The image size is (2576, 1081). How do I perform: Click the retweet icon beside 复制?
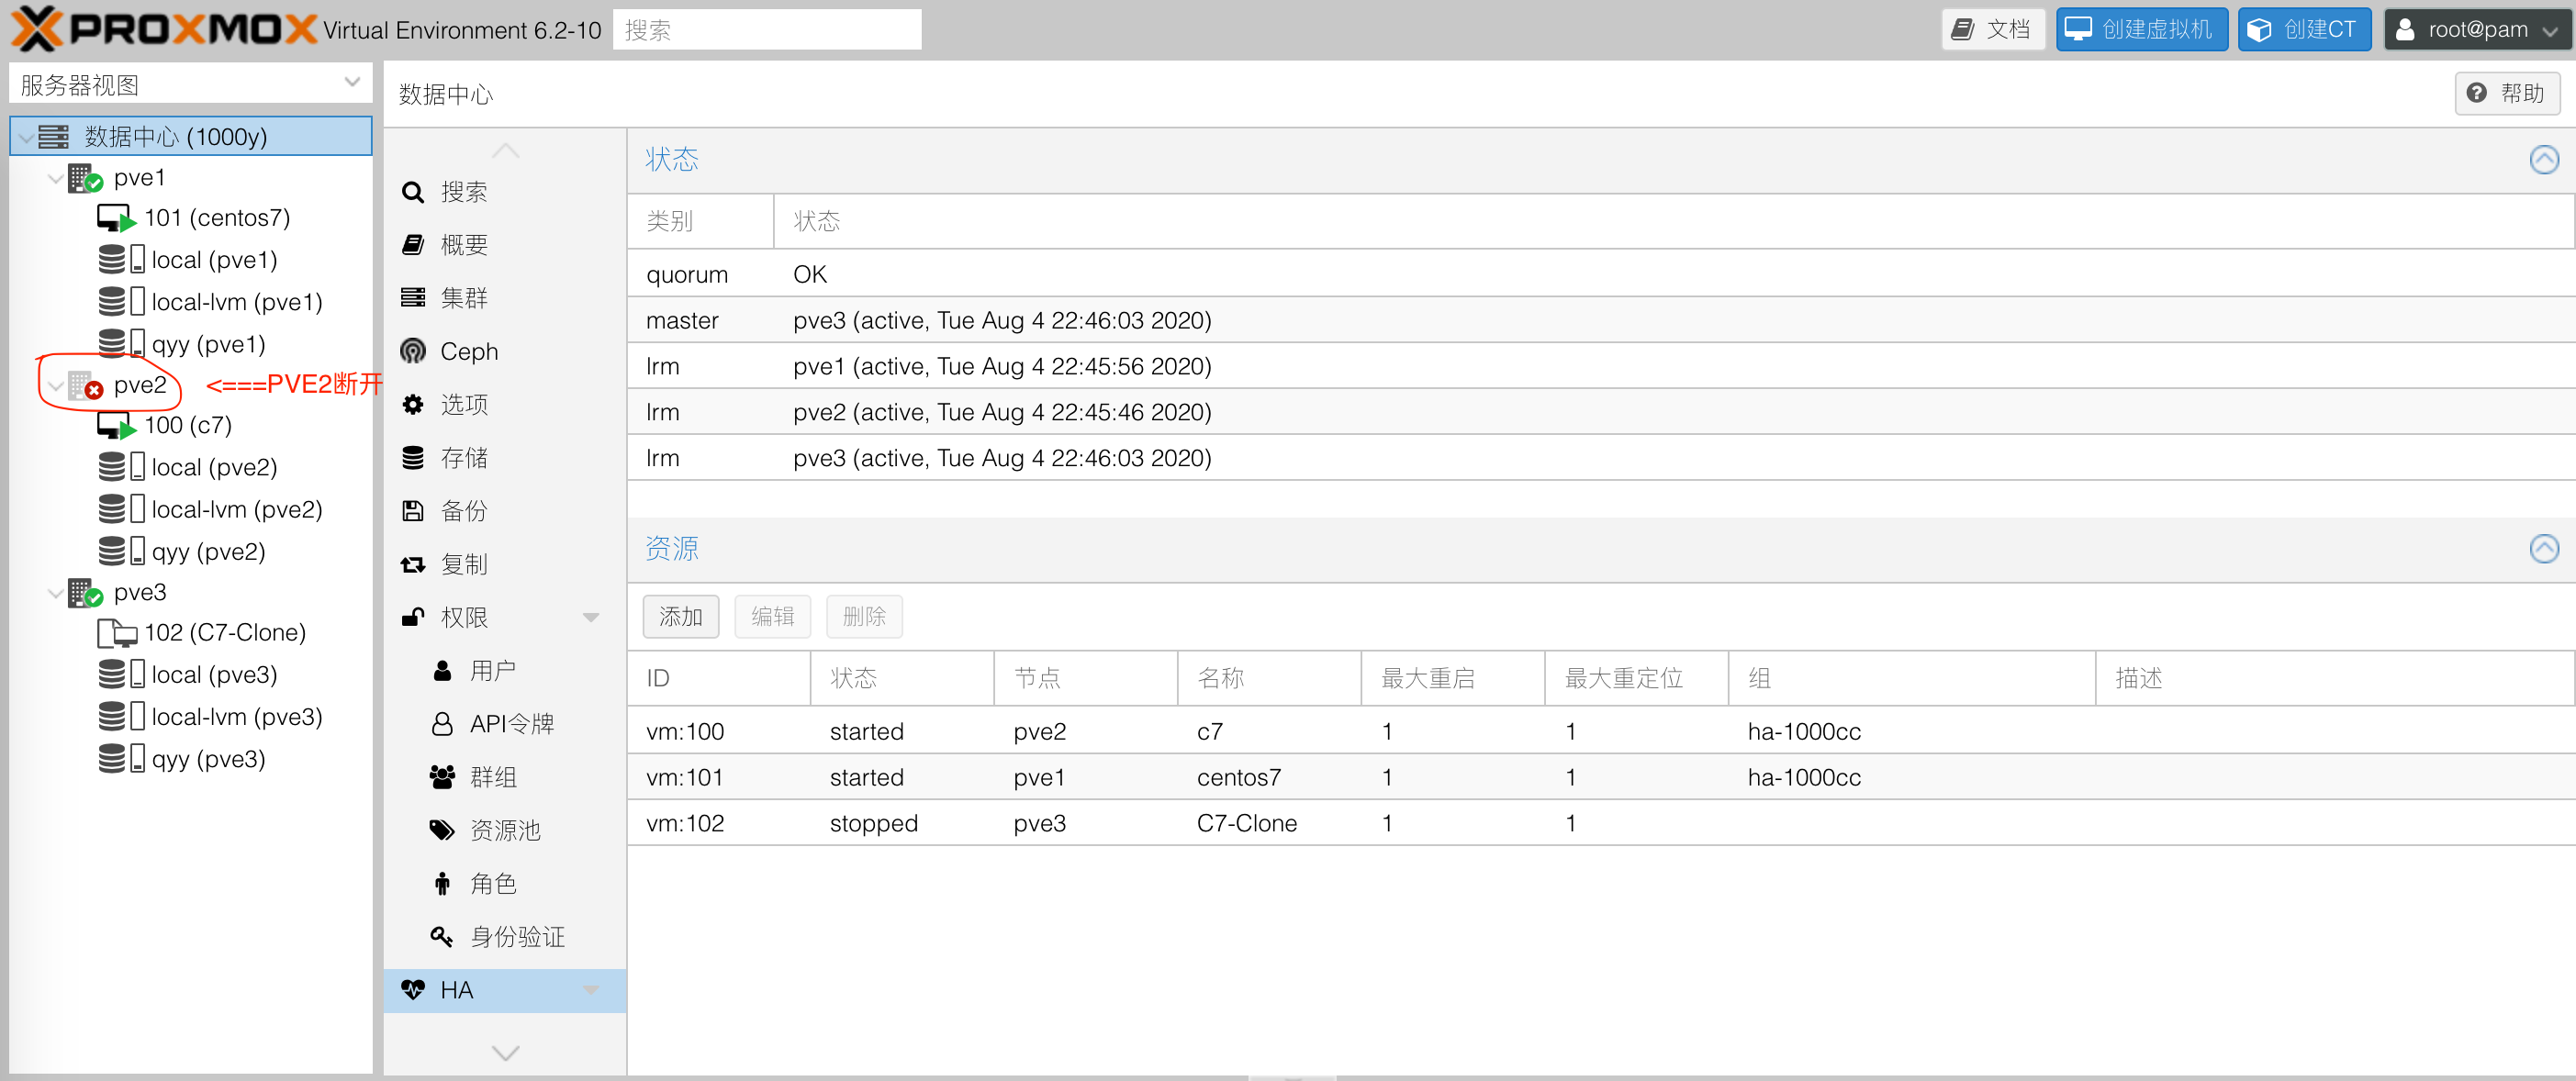(x=412, y=565)
